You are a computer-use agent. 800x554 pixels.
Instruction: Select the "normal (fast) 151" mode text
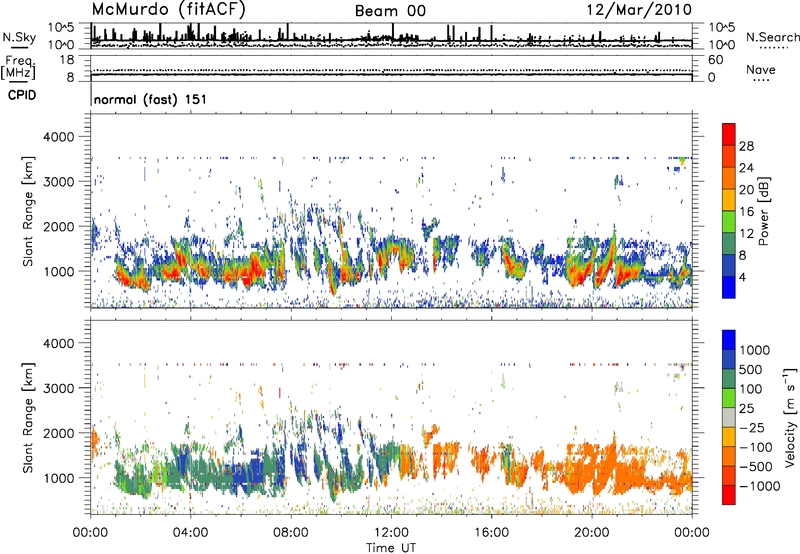150,99
